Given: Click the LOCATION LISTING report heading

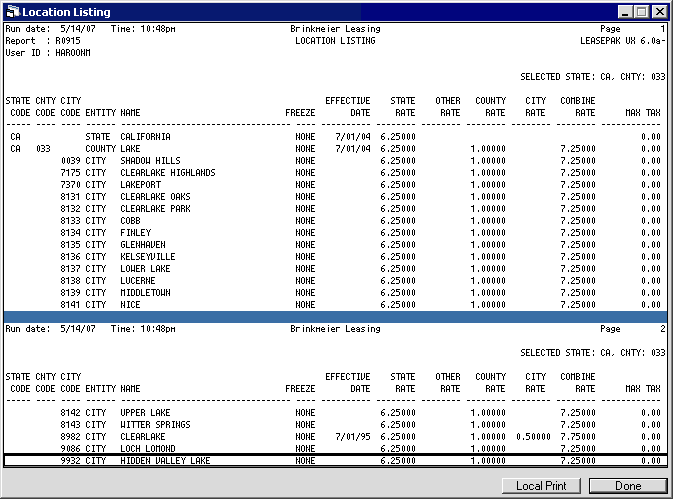Looking at the screenshot, I should 335,41.
